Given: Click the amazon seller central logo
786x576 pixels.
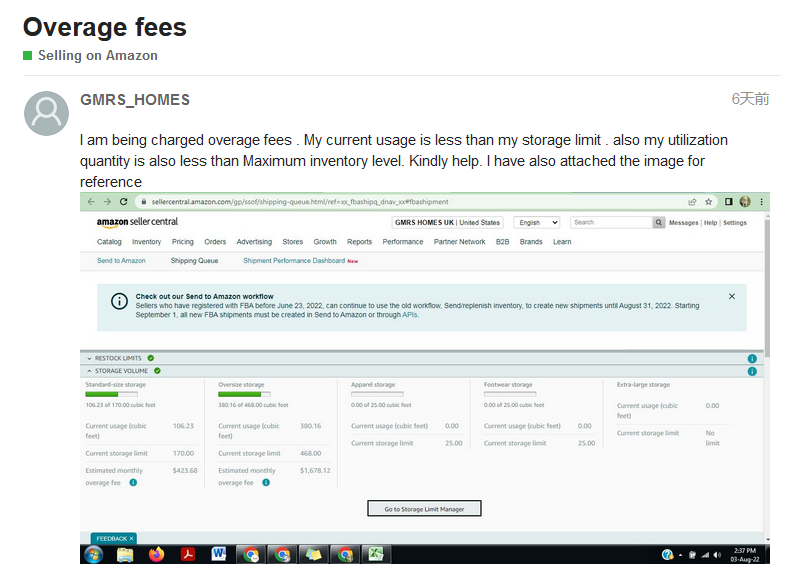Looking at the screenshot, I should (137, 222).
